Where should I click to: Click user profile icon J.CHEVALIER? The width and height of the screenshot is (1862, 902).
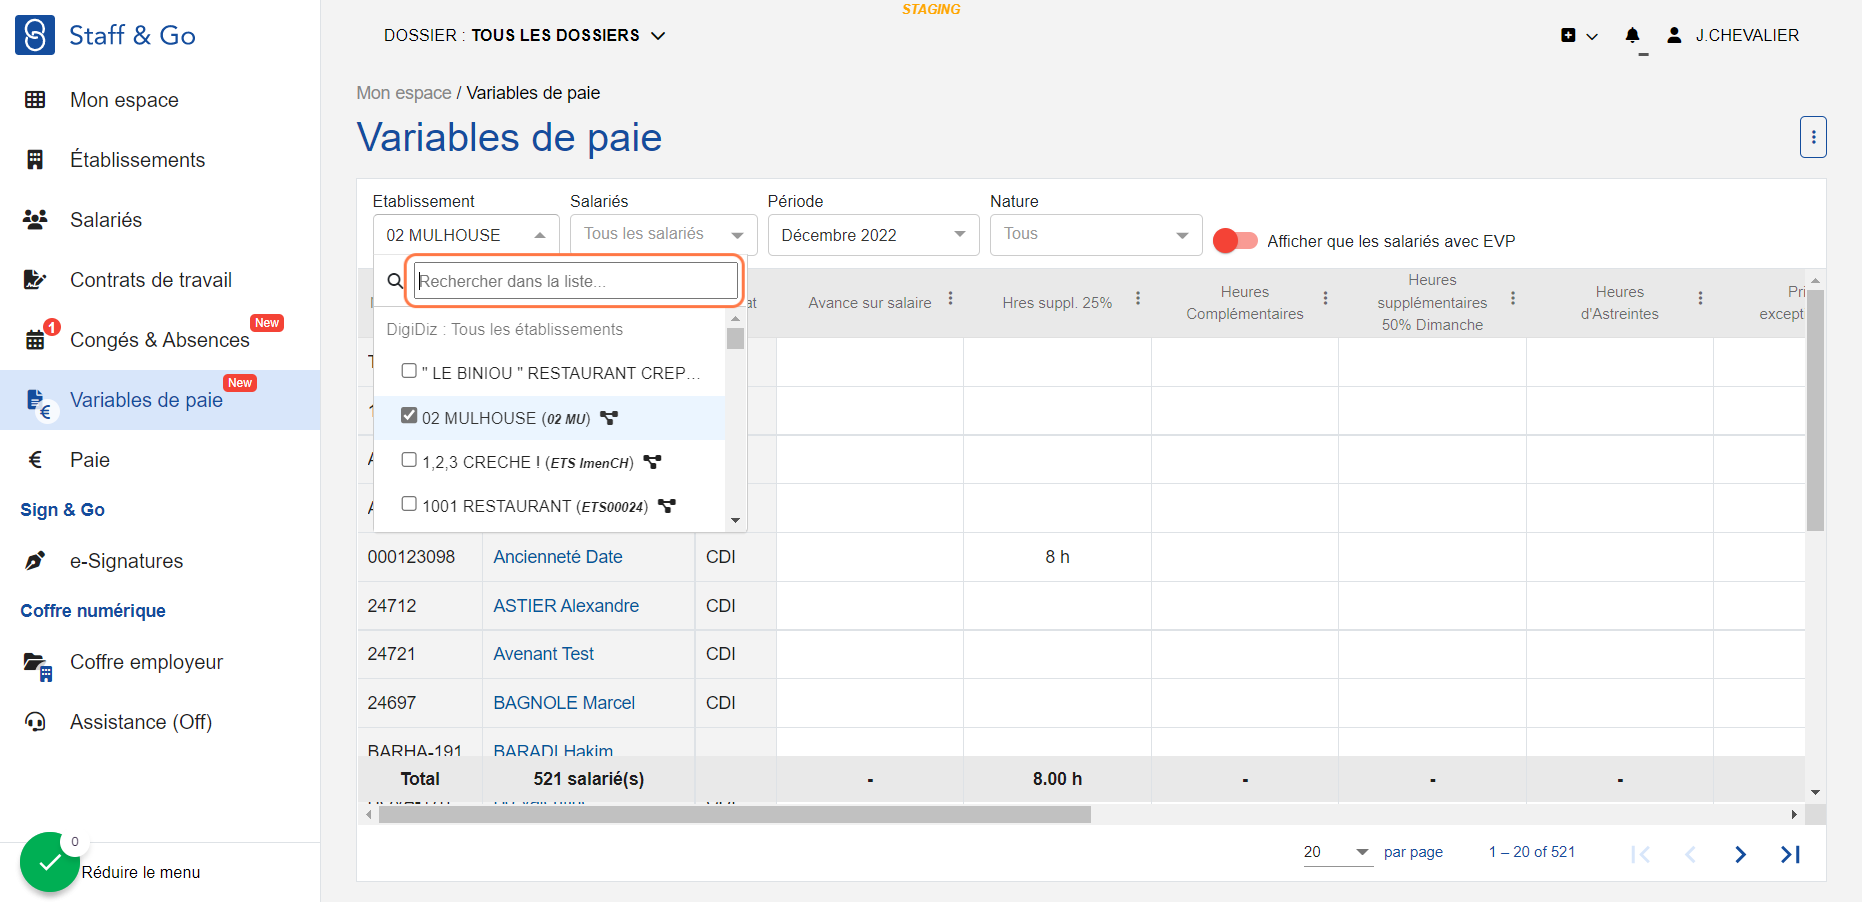point(1674,35)
